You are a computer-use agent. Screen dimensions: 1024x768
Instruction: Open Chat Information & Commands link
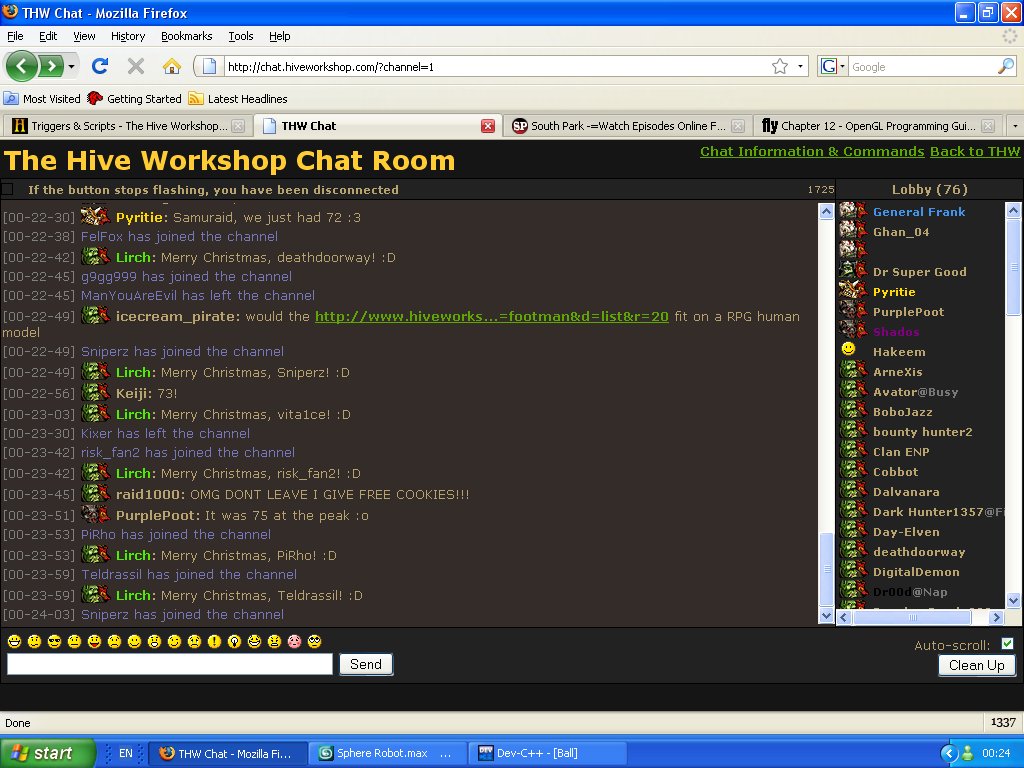812,152
